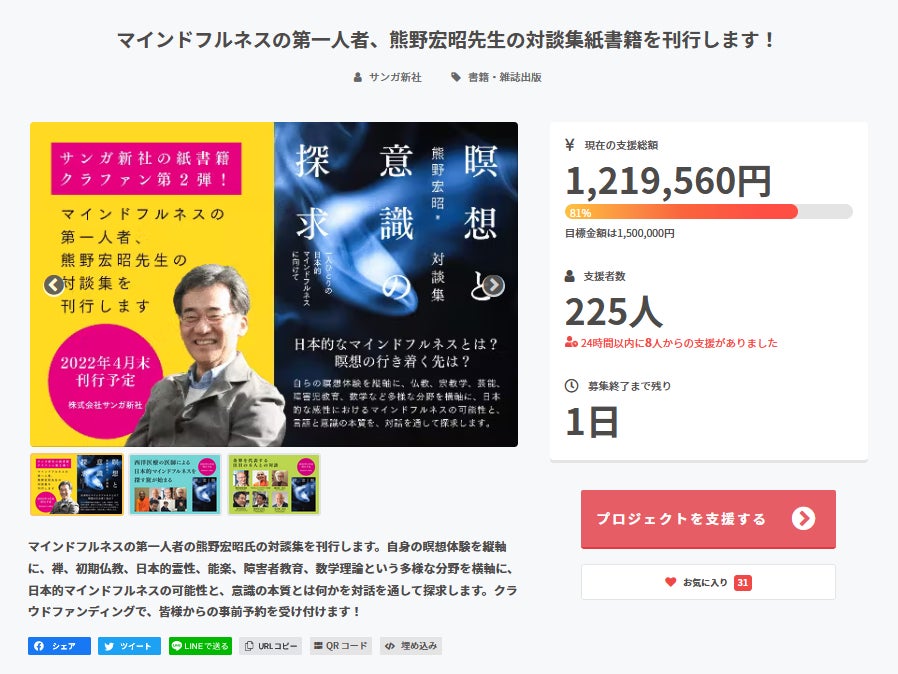Click プロジェクトを支援する button
This screenshot has height=674, width=898.
[708, 519]
